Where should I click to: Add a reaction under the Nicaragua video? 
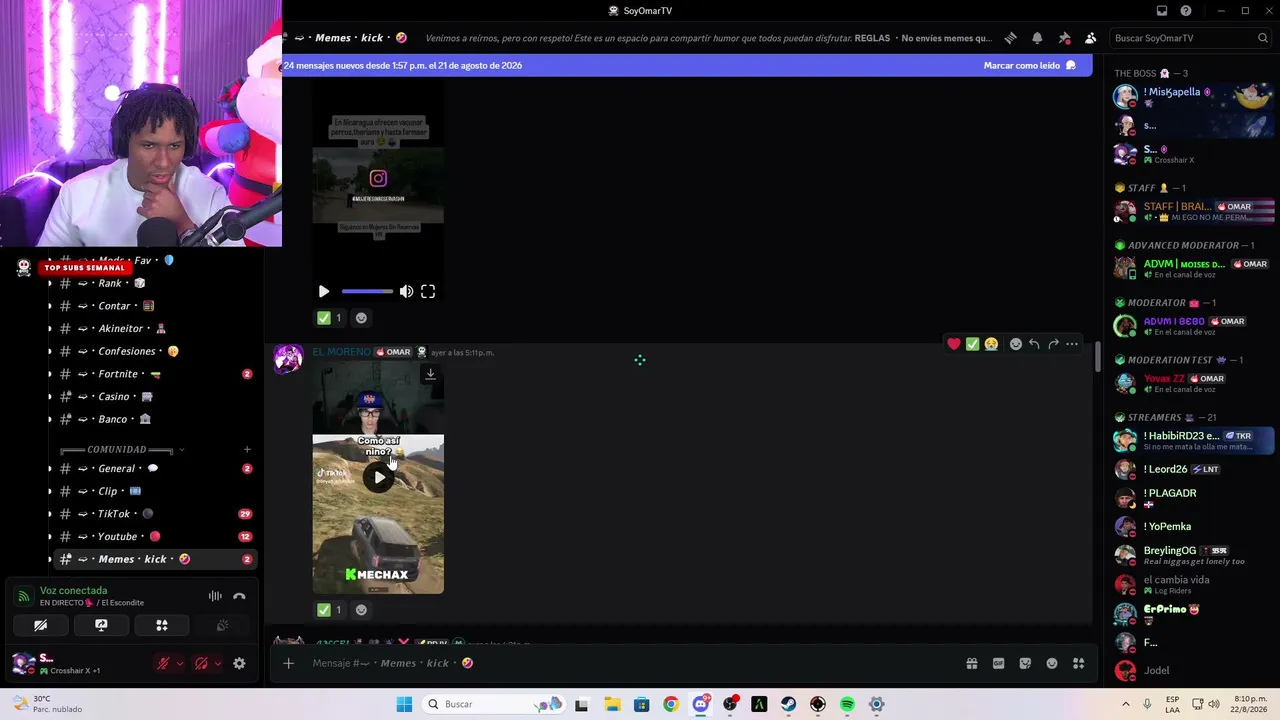361,318
